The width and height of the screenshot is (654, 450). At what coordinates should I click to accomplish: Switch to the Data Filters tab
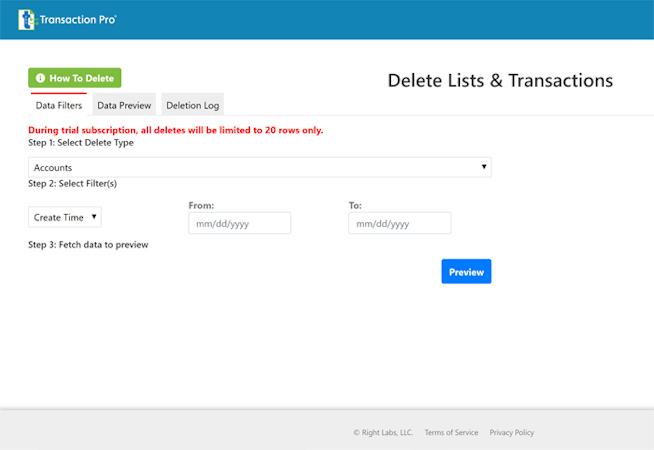[x=59, y=105]
